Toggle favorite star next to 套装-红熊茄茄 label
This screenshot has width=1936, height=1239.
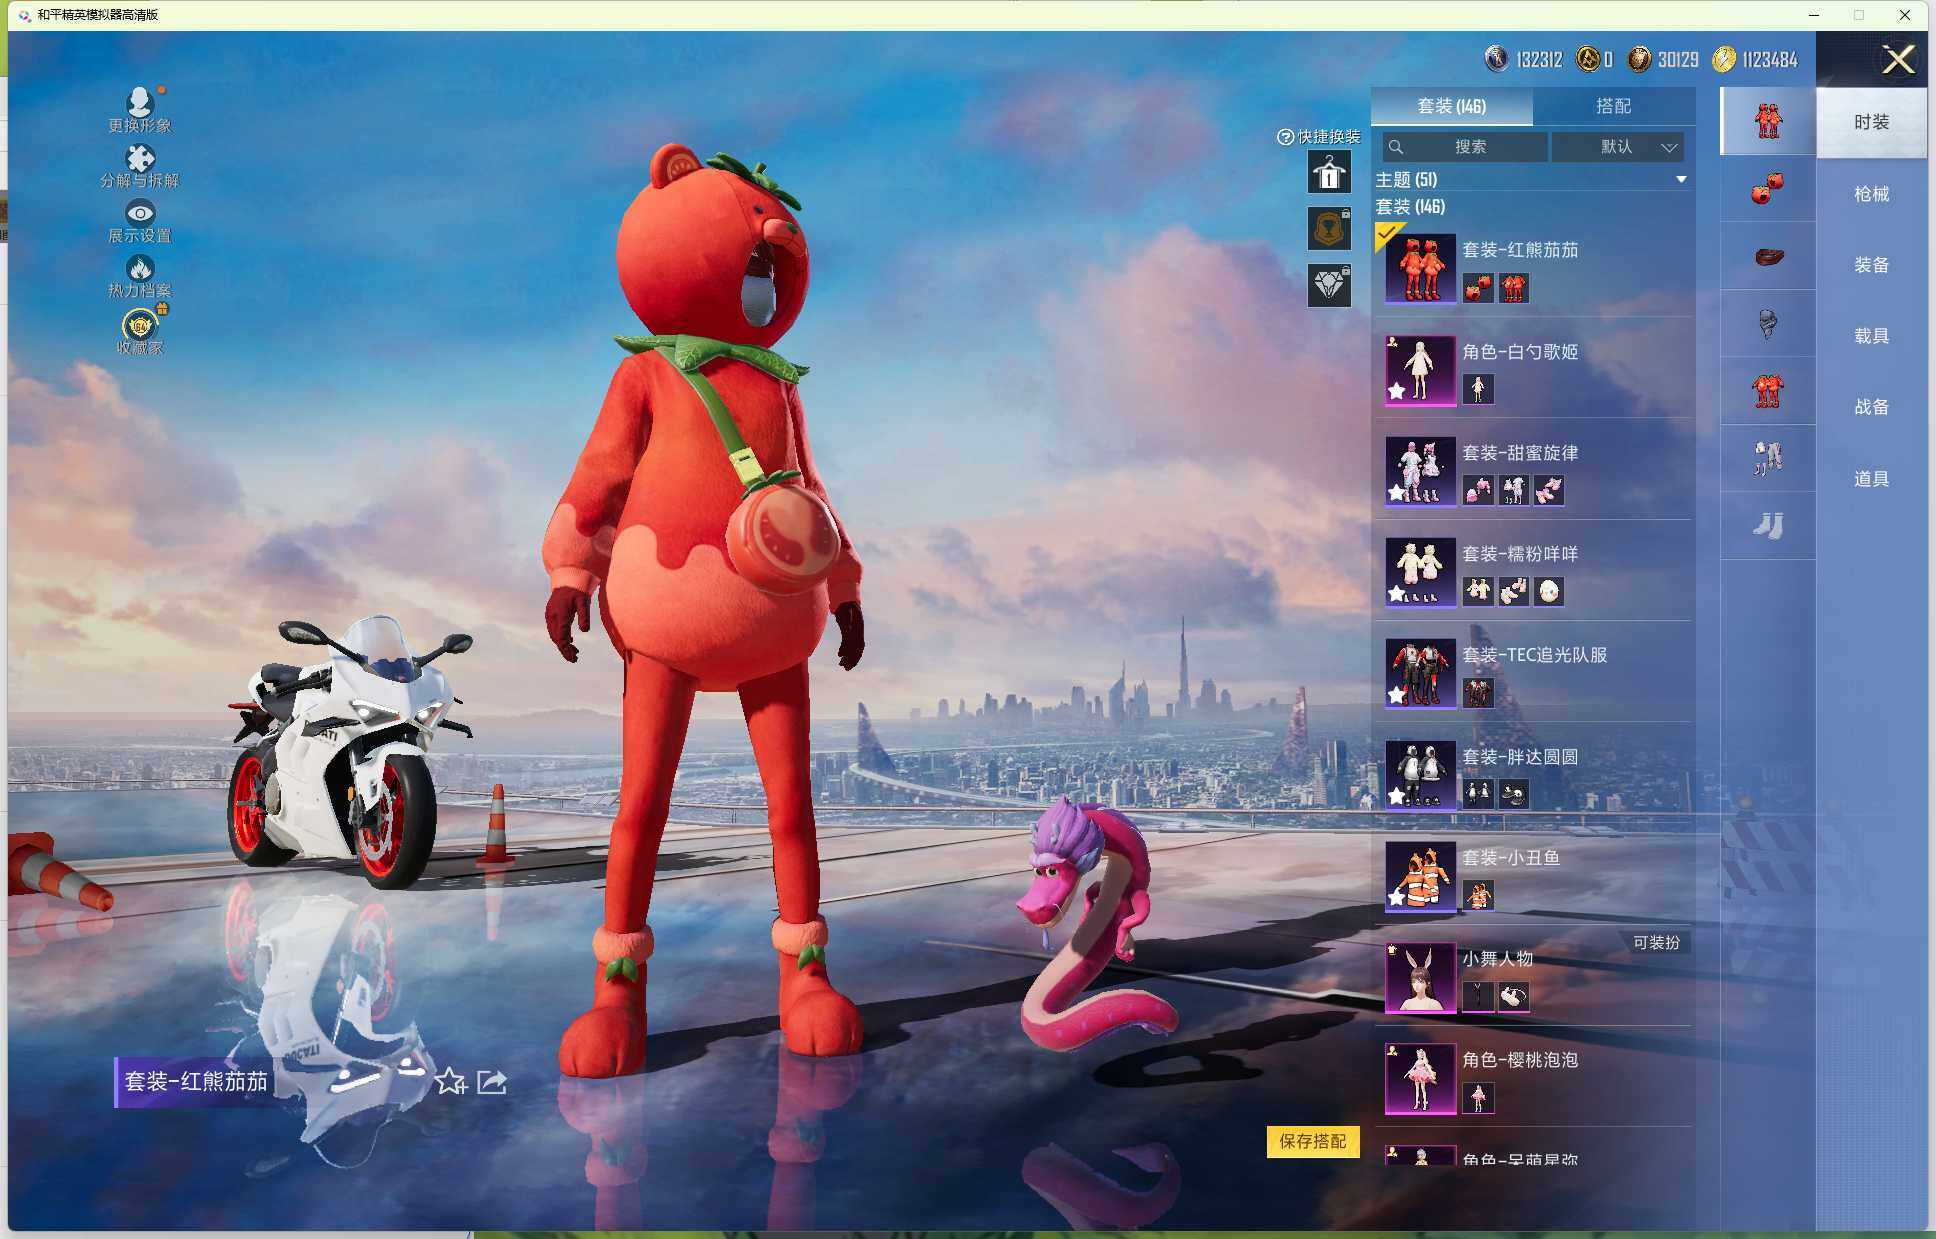(x=450, y=1082)
